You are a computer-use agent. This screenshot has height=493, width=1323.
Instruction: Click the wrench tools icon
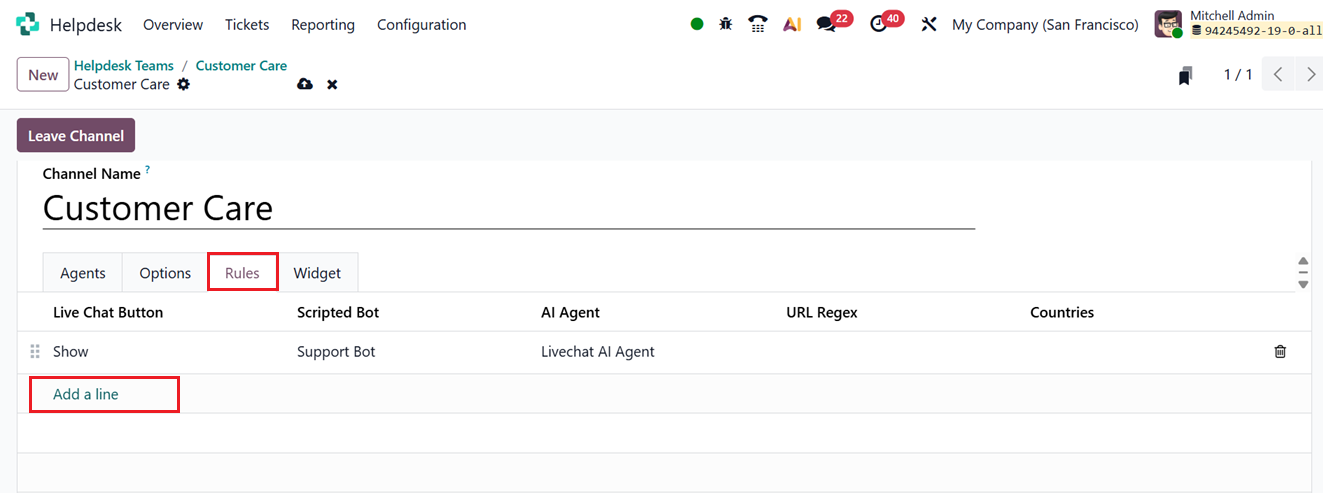929,24
